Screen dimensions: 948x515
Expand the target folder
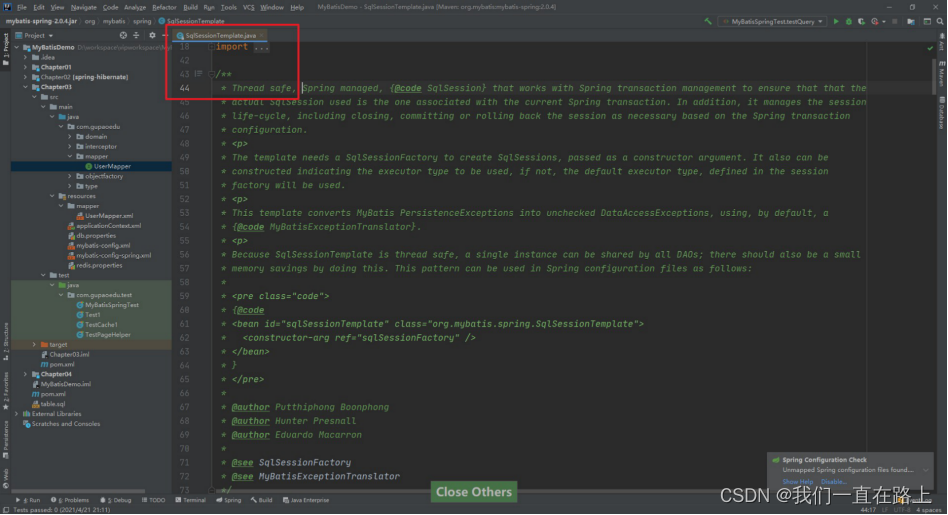[34, 345]
